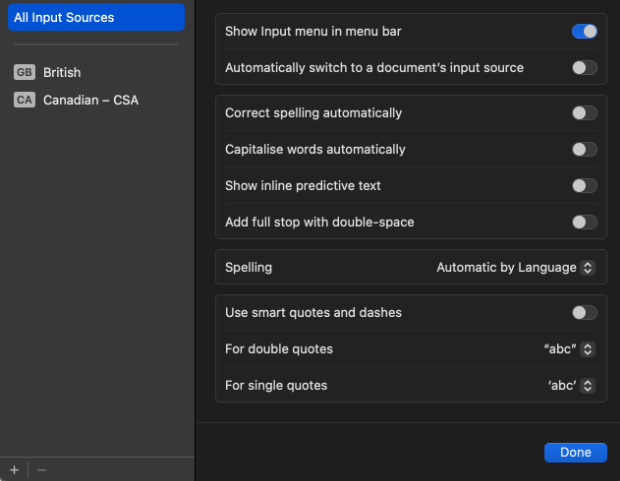The height and width of the screenshot is (481, 620).
Task: Toggle Capitalise words automatically
Action: tap(584, 149)
